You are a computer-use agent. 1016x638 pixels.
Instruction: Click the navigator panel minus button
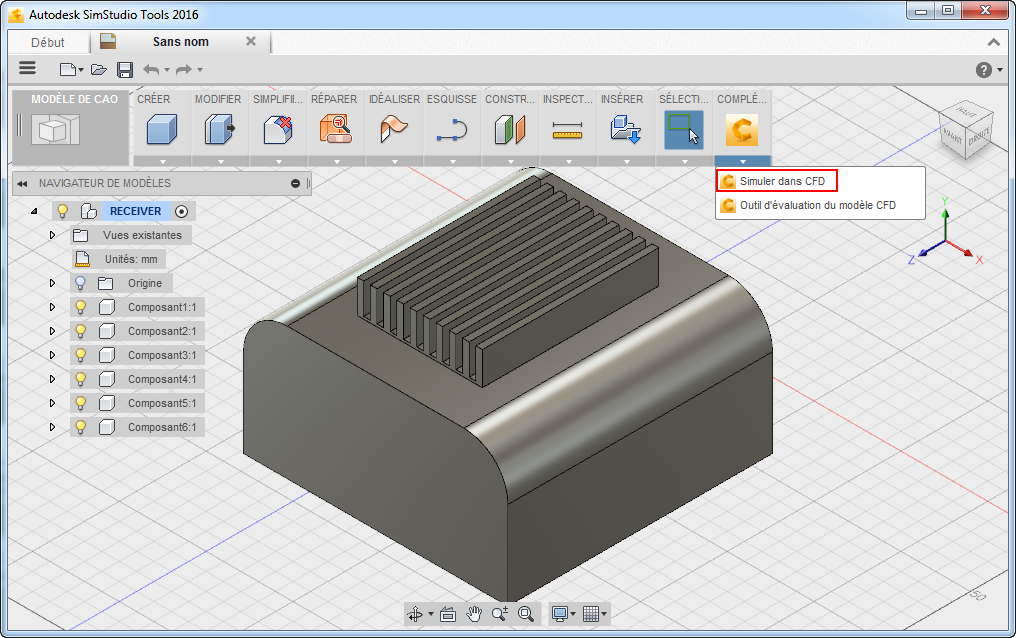pyautogui.click(x=295, y=183)
